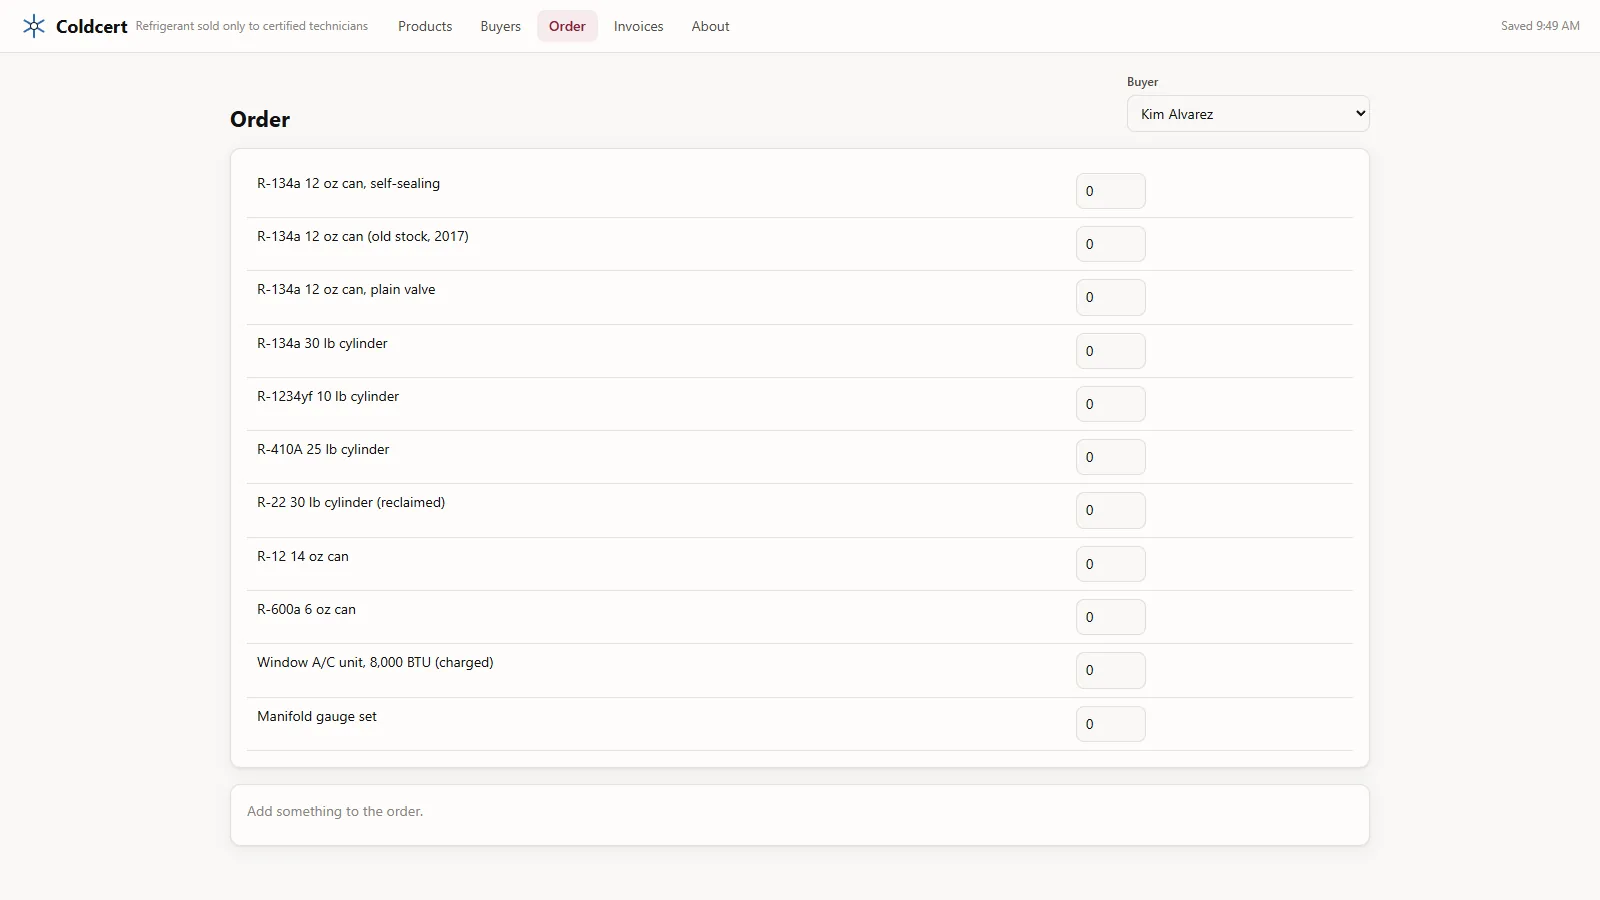Click quantity input for R-12 14 oz can
The image size is (1600, 900).
(1110, 564)
